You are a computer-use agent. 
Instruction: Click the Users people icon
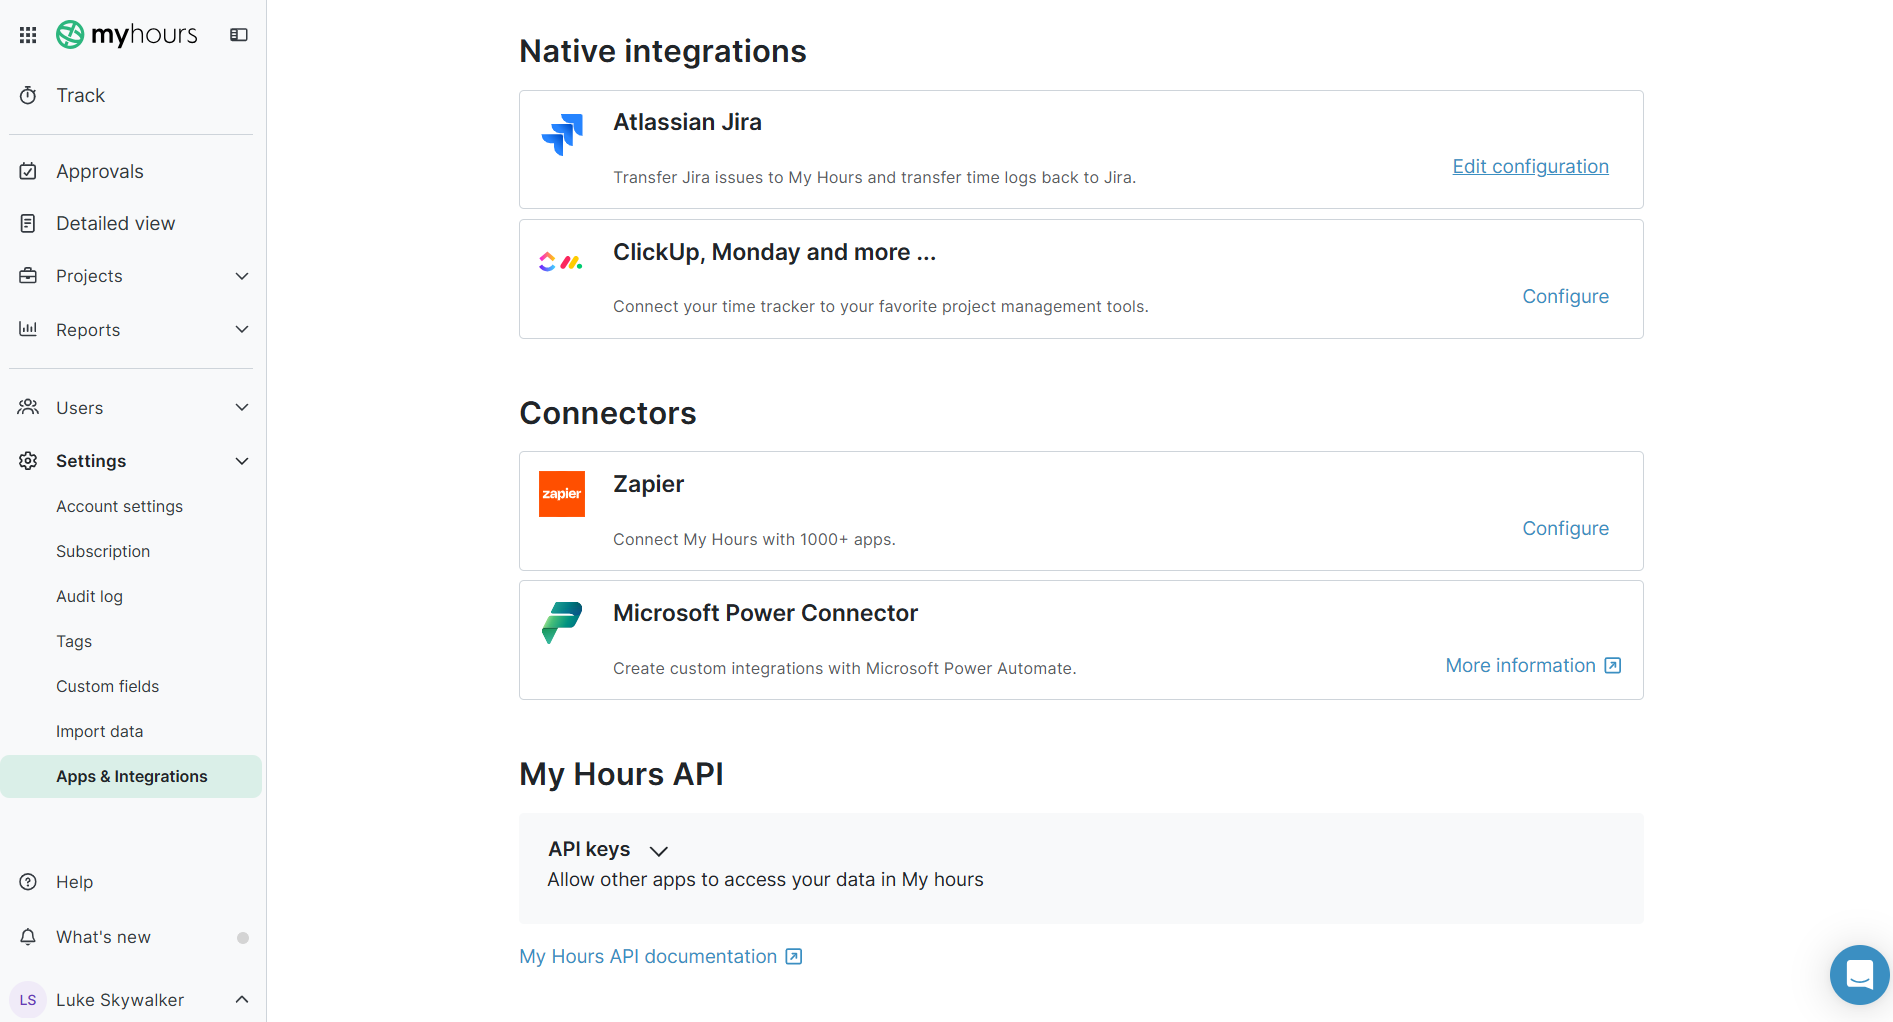click(28, 407)
